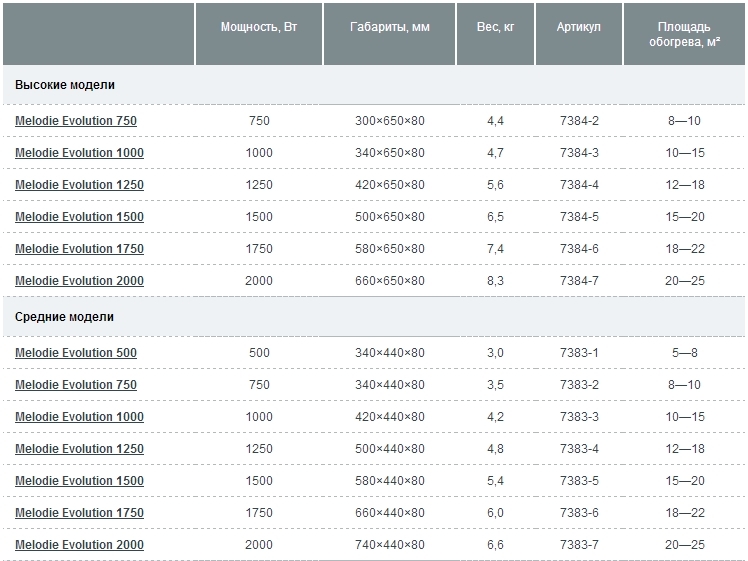Select article number 7383-5

coord(579,480)
